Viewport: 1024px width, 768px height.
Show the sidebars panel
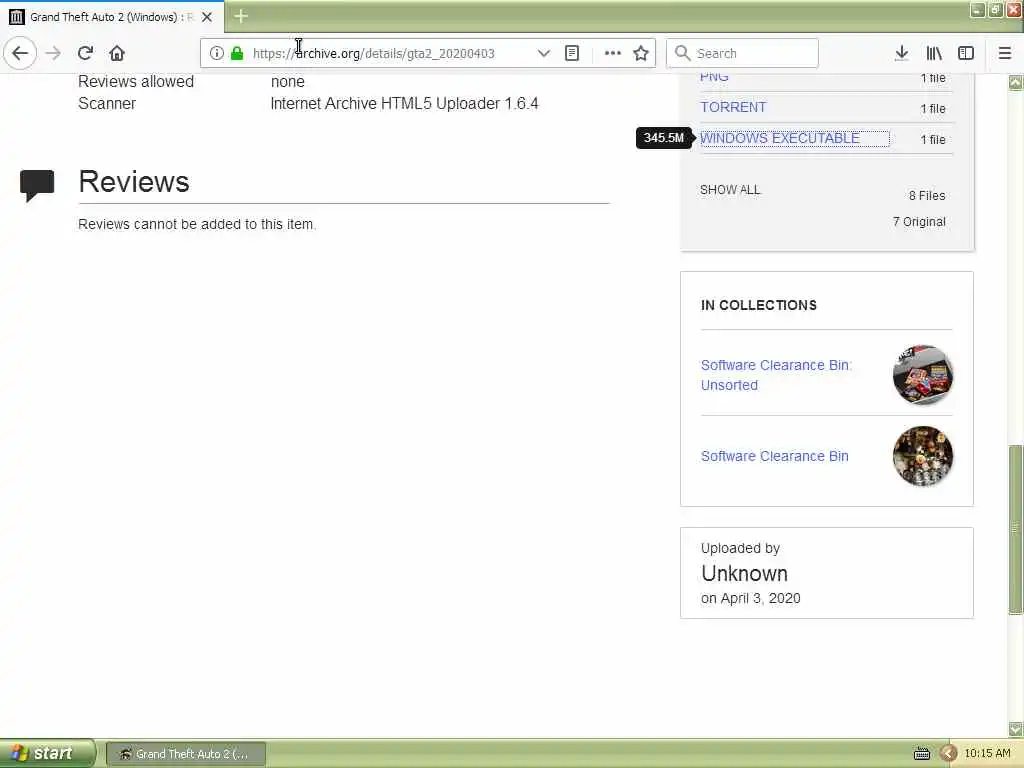[x=966, y=53]
